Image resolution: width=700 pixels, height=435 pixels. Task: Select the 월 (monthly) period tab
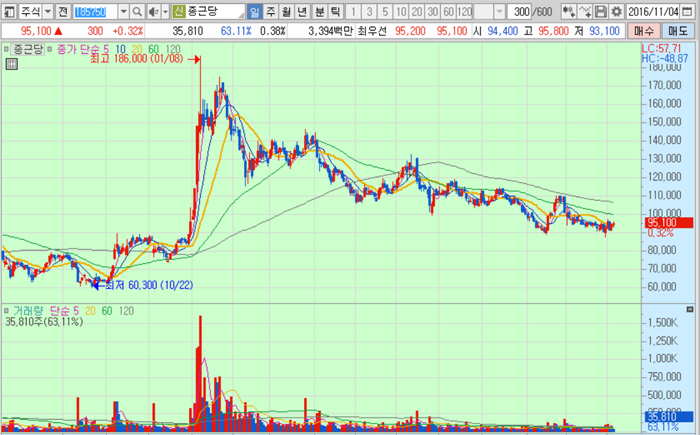287,12
